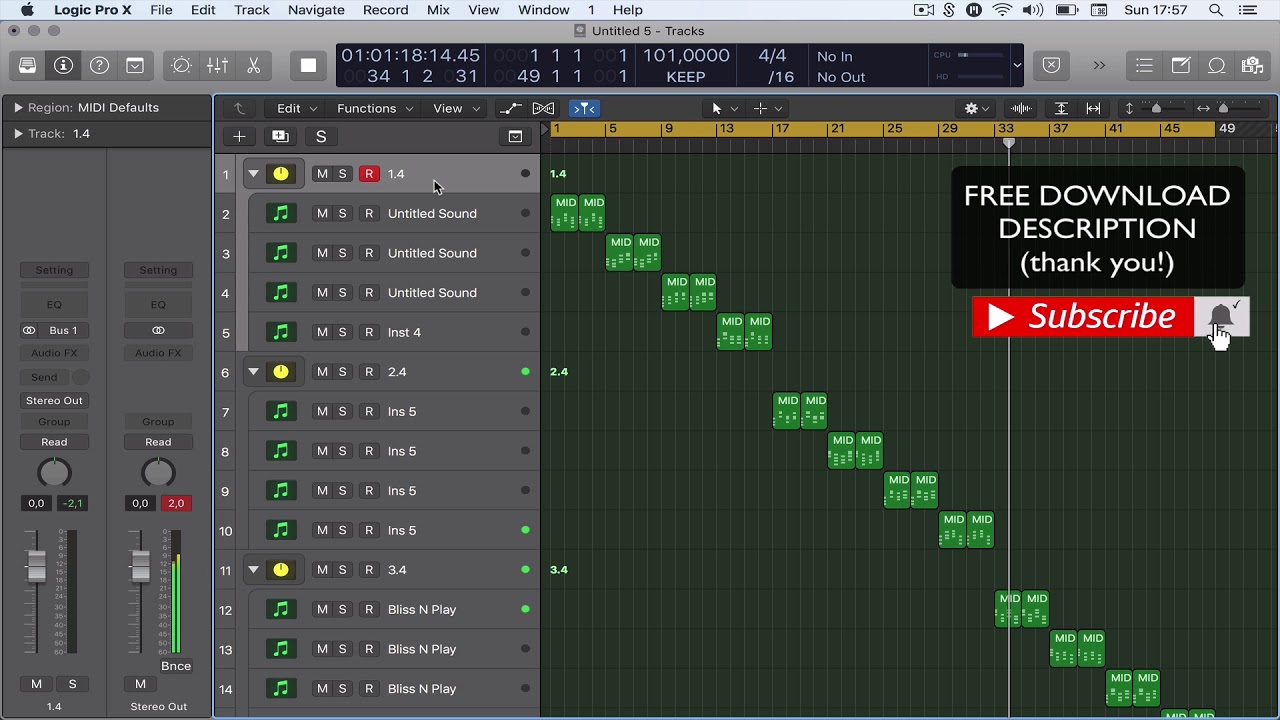Toggle the global Solo S button
This screenshot has width=1280, height=720.
[321, 136]
